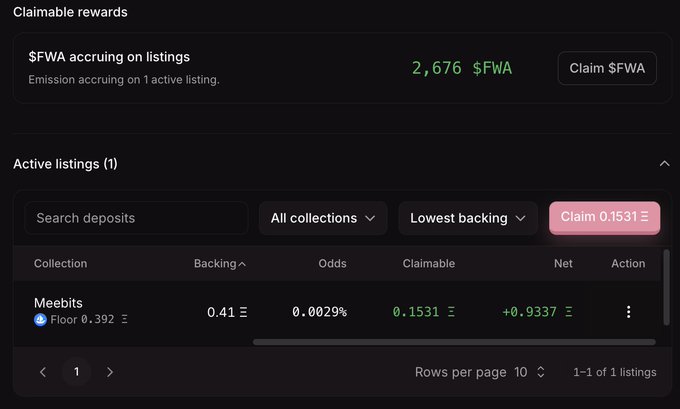This screenshot has height=409, width=680.
Task: Click the Floor 0.392 text
Action: pos(89,320)
